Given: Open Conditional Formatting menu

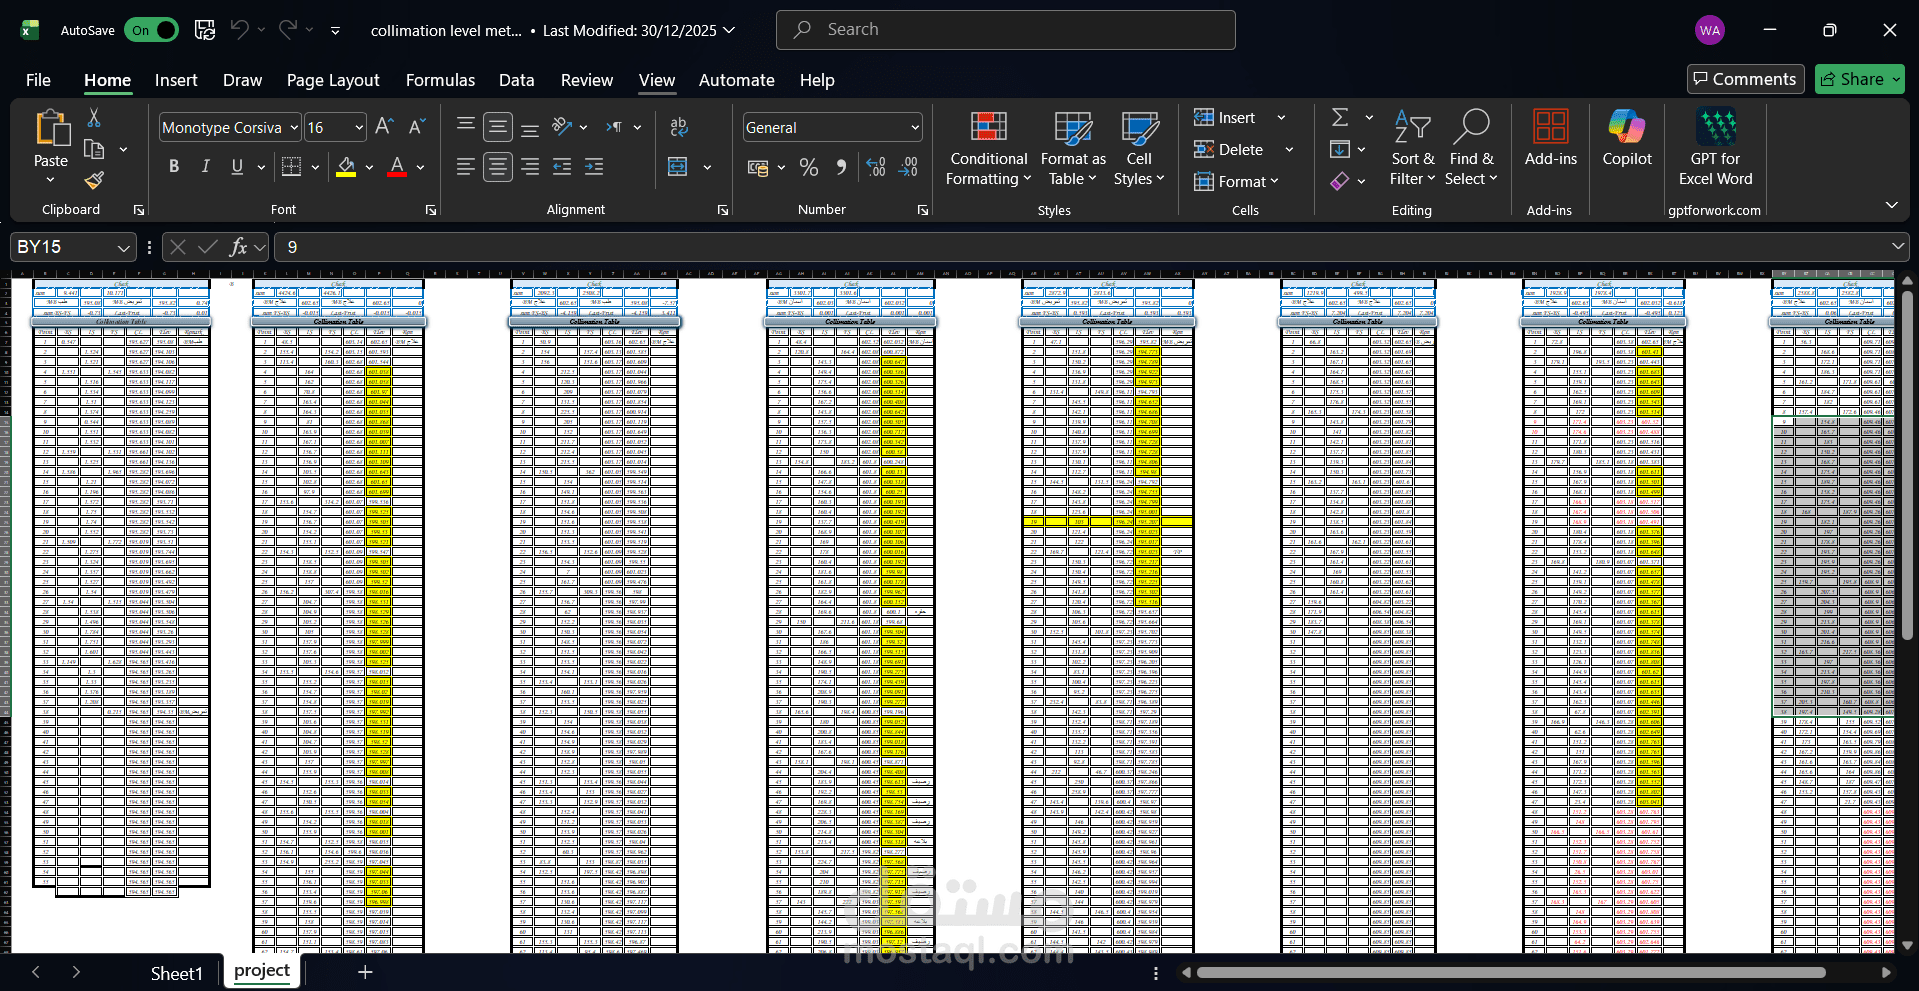Looking at the screenshot, I should click(x=988, y=148).
